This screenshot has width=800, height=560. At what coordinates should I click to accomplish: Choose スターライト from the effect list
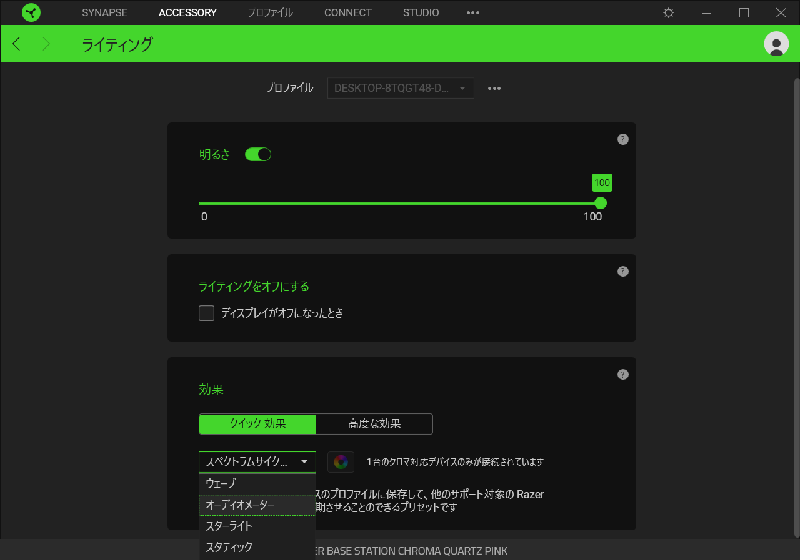click(257, 526)
